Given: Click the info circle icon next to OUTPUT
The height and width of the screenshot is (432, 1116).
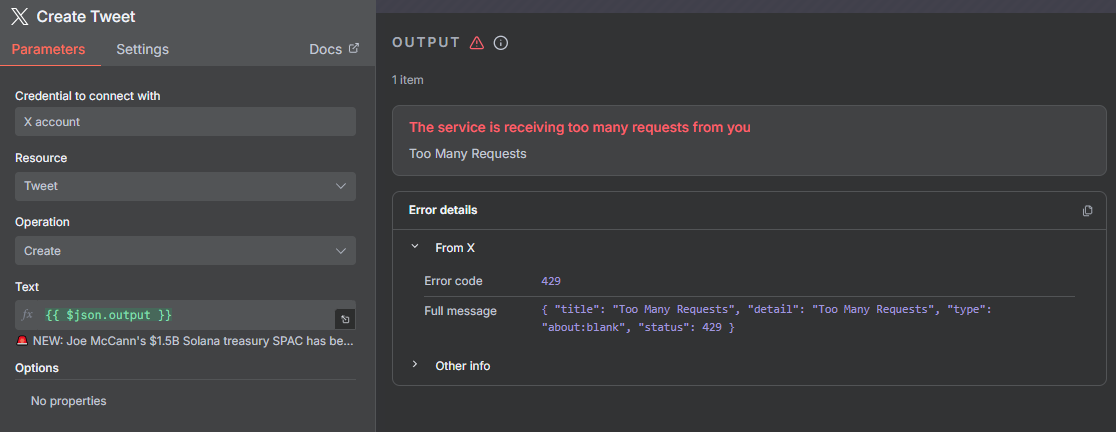Looking at the screenshot, I should [501, 43].
